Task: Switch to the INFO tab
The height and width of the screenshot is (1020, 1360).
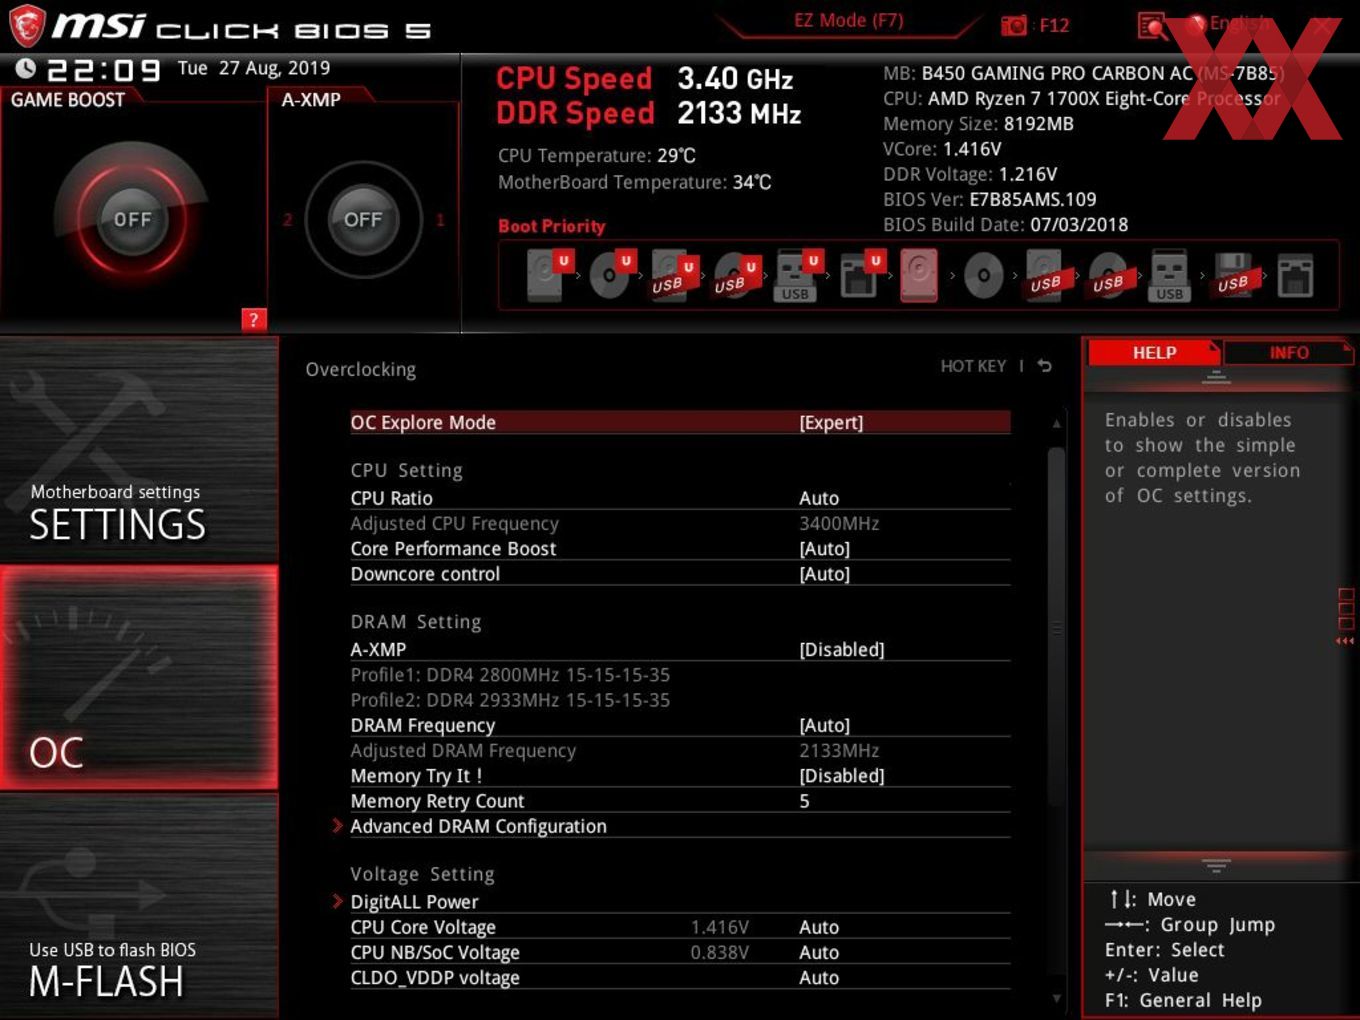Action: point(1289,353)
